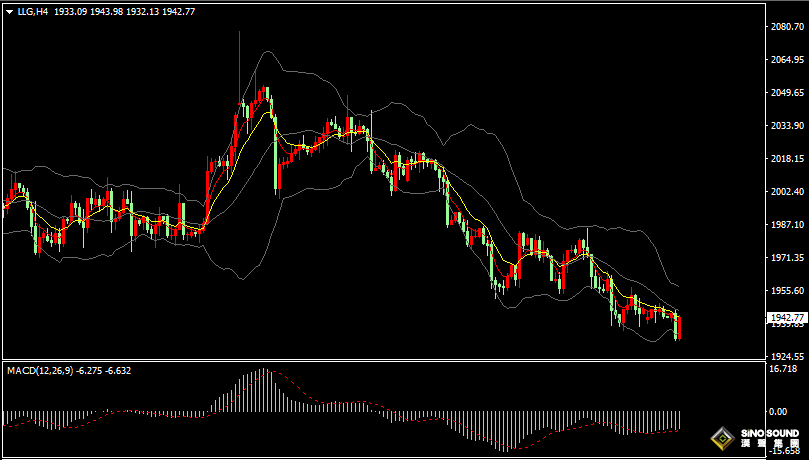Click the MACD histogram peak bar
This screenshot has width=809, height=460.
[263, 389]
